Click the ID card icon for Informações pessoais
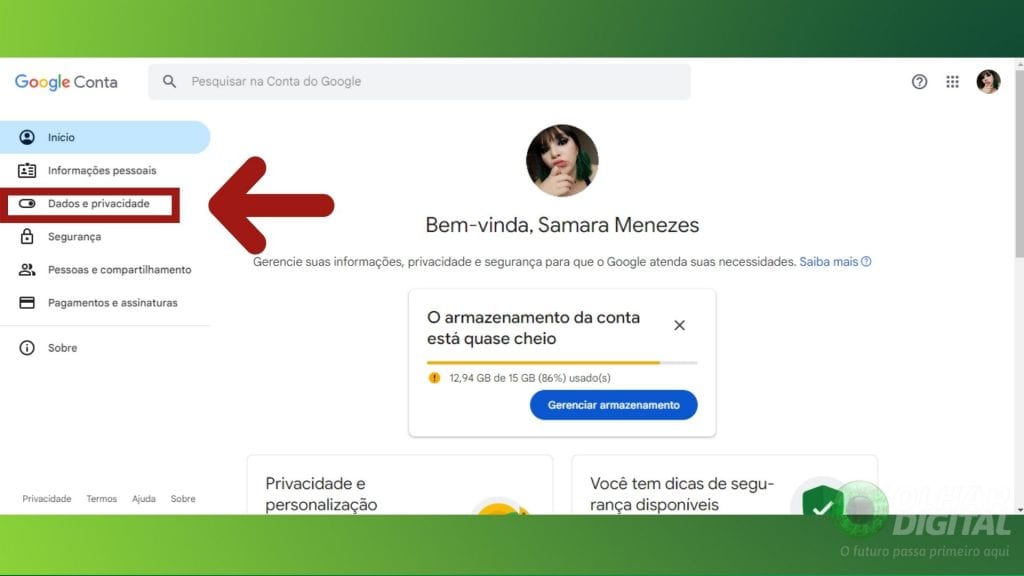Screen dimensions: 1024x576 (27, 170)
